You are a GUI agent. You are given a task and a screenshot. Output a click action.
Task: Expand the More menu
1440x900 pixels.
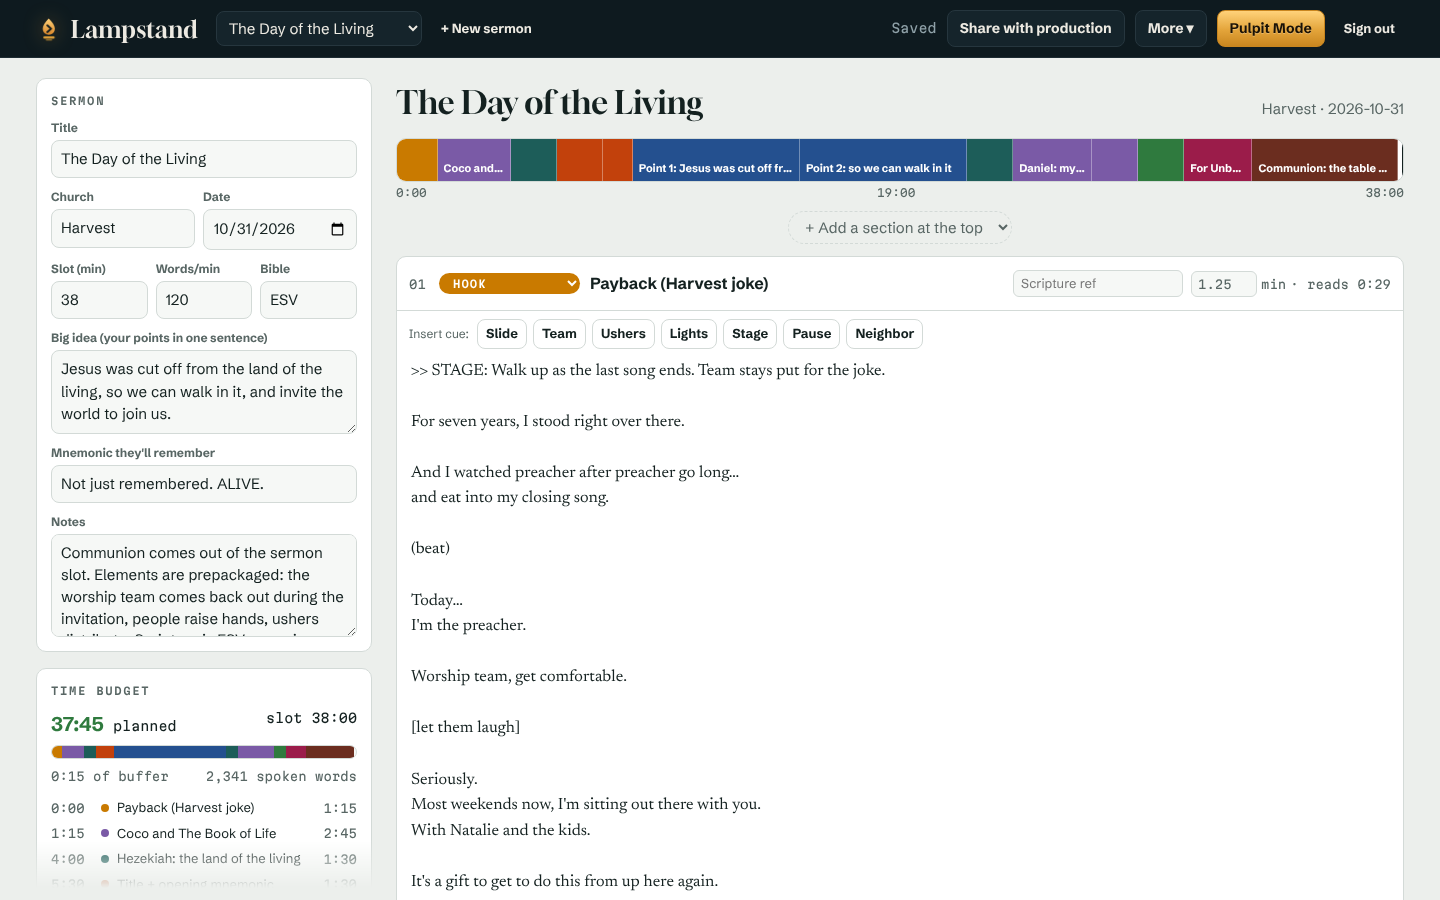coord(1170,29)
